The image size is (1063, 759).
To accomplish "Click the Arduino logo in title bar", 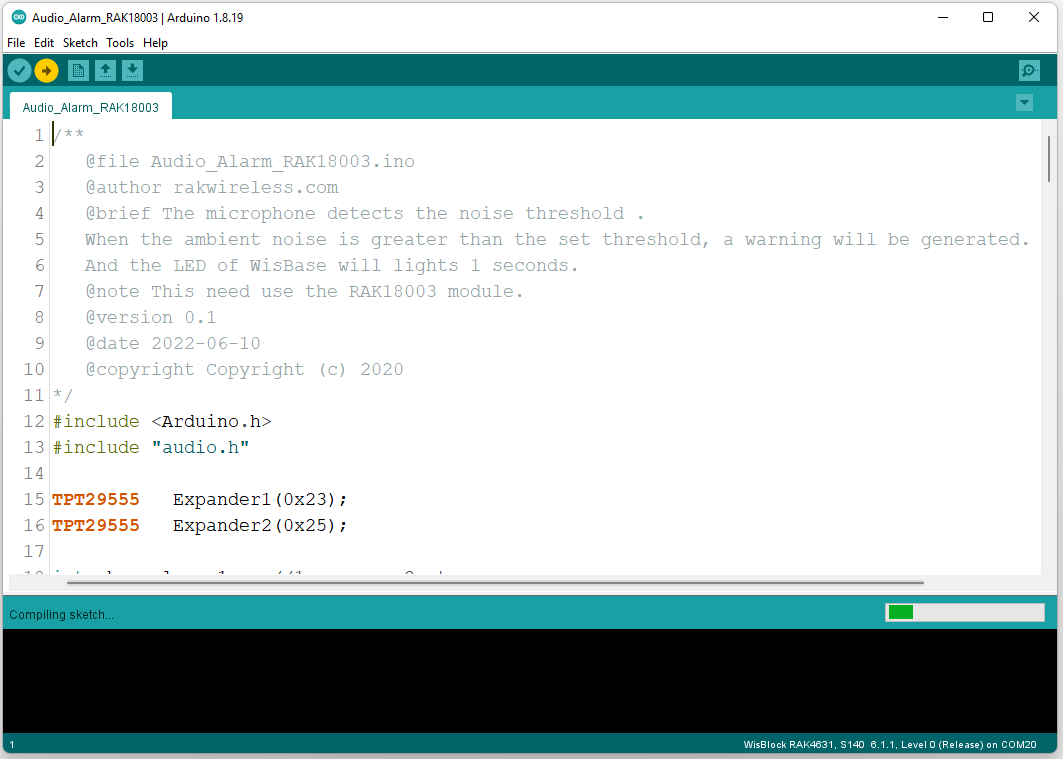I will tap(19, 18).
